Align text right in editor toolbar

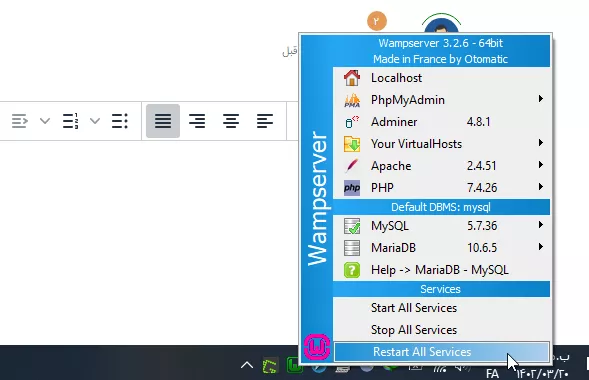[197, 121]
